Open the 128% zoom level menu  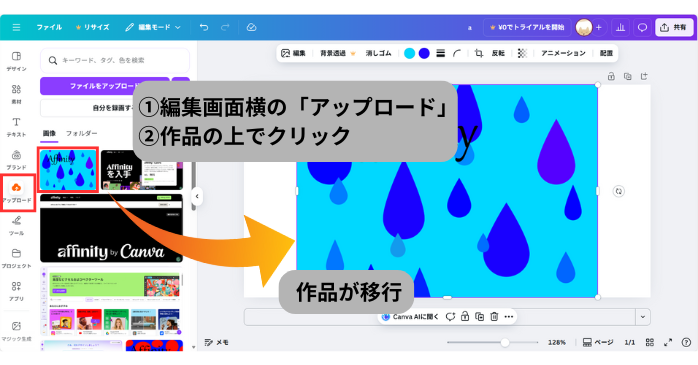556,342
